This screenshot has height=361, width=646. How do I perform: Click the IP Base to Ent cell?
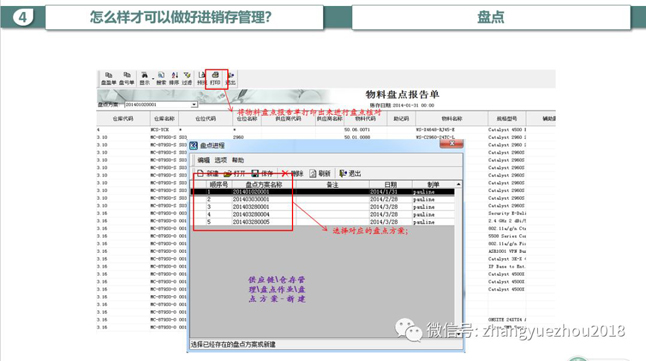507,267
